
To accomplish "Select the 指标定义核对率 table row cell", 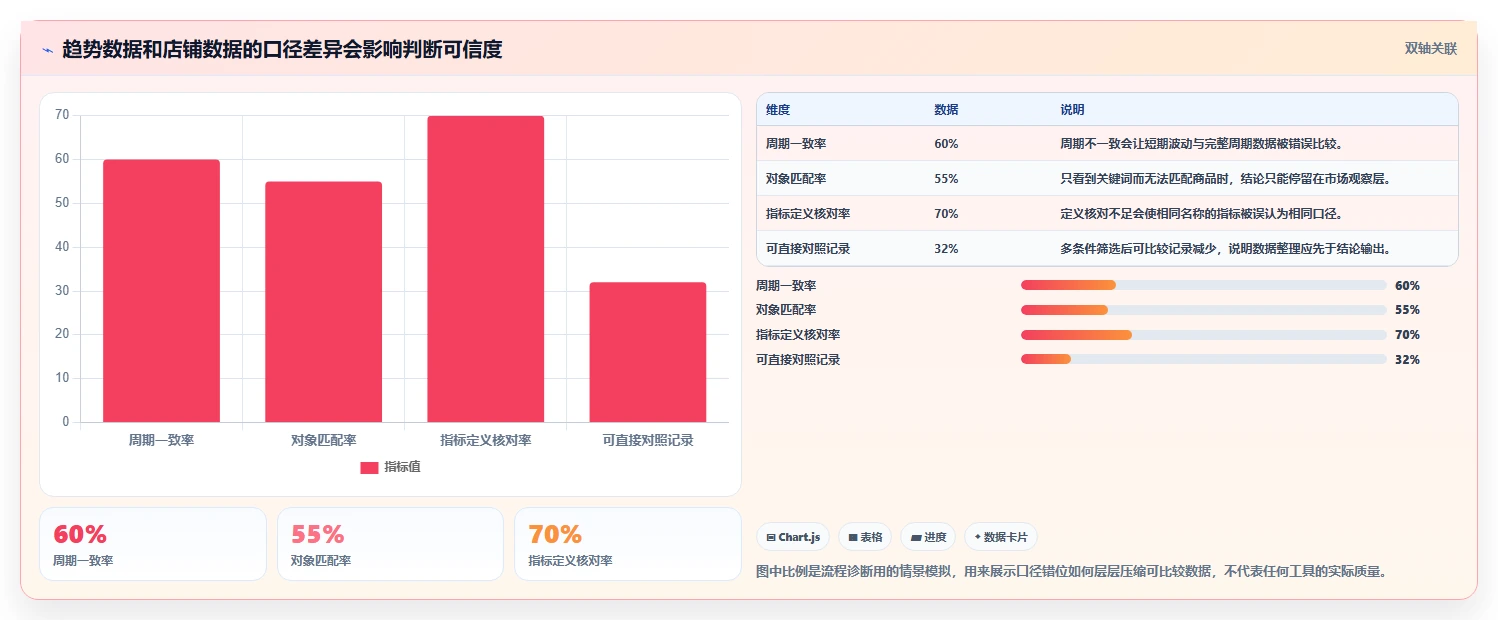I will click(808, 214).
